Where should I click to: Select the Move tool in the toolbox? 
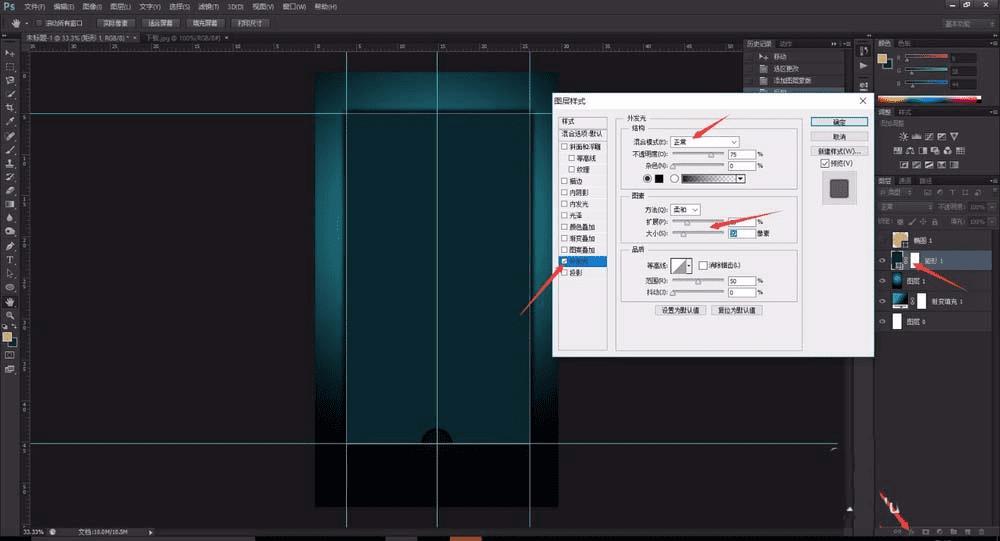(x=10, y=52)
